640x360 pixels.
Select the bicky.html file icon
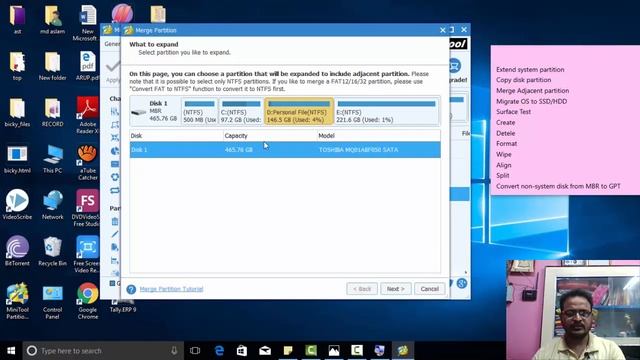[17, 158]
